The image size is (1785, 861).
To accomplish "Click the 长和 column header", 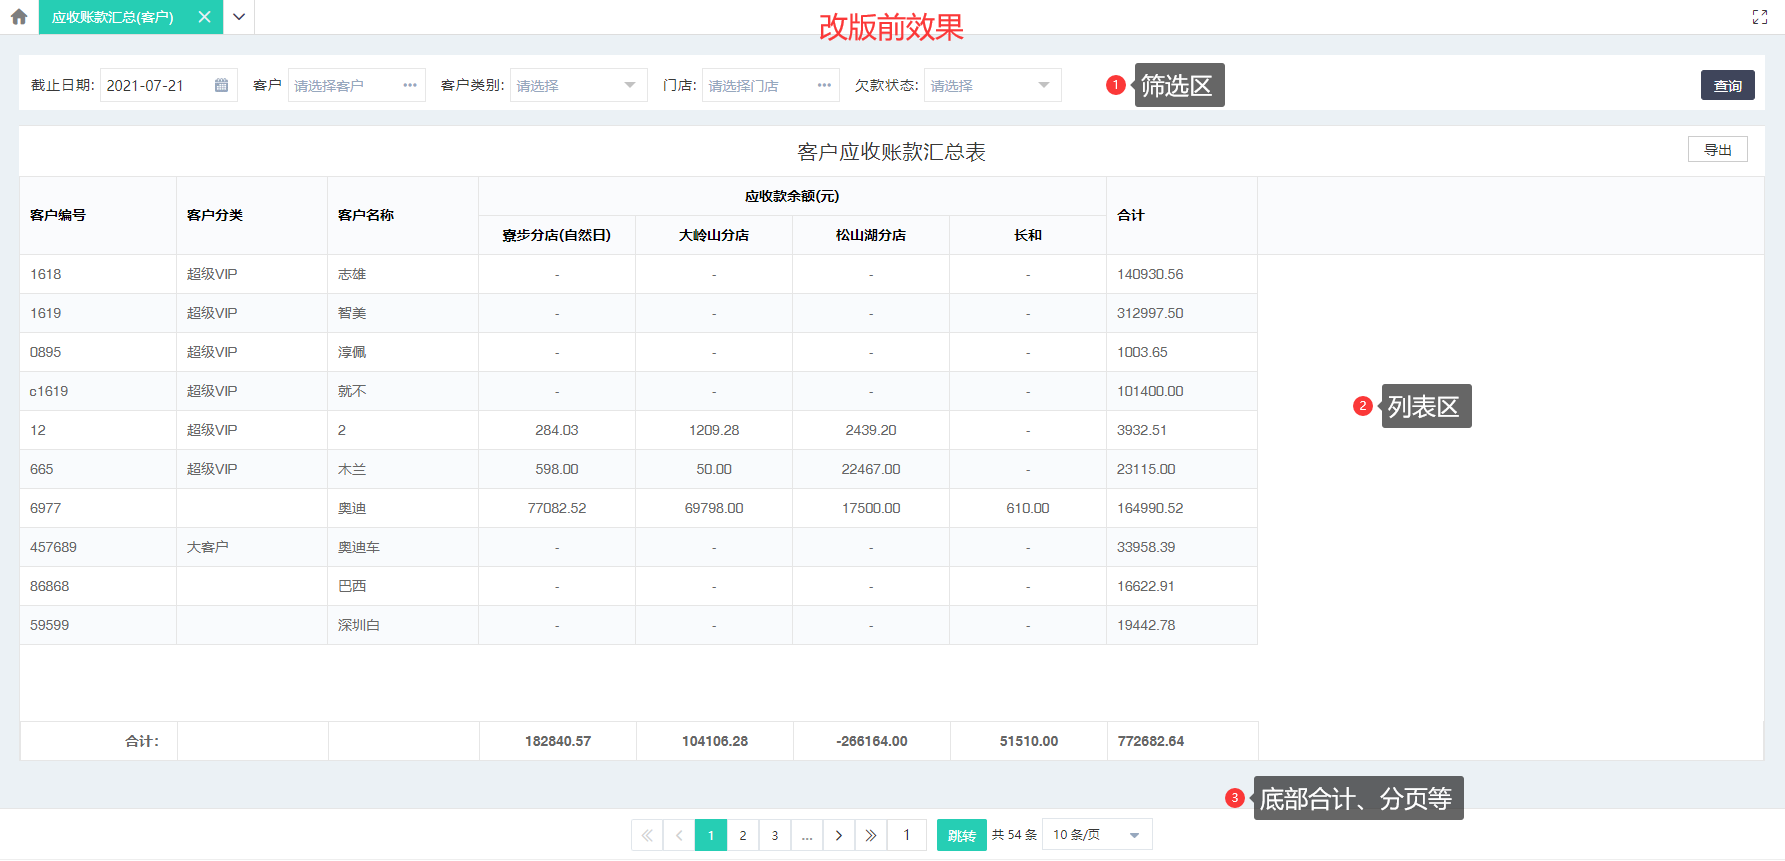I will point(1028,235).
